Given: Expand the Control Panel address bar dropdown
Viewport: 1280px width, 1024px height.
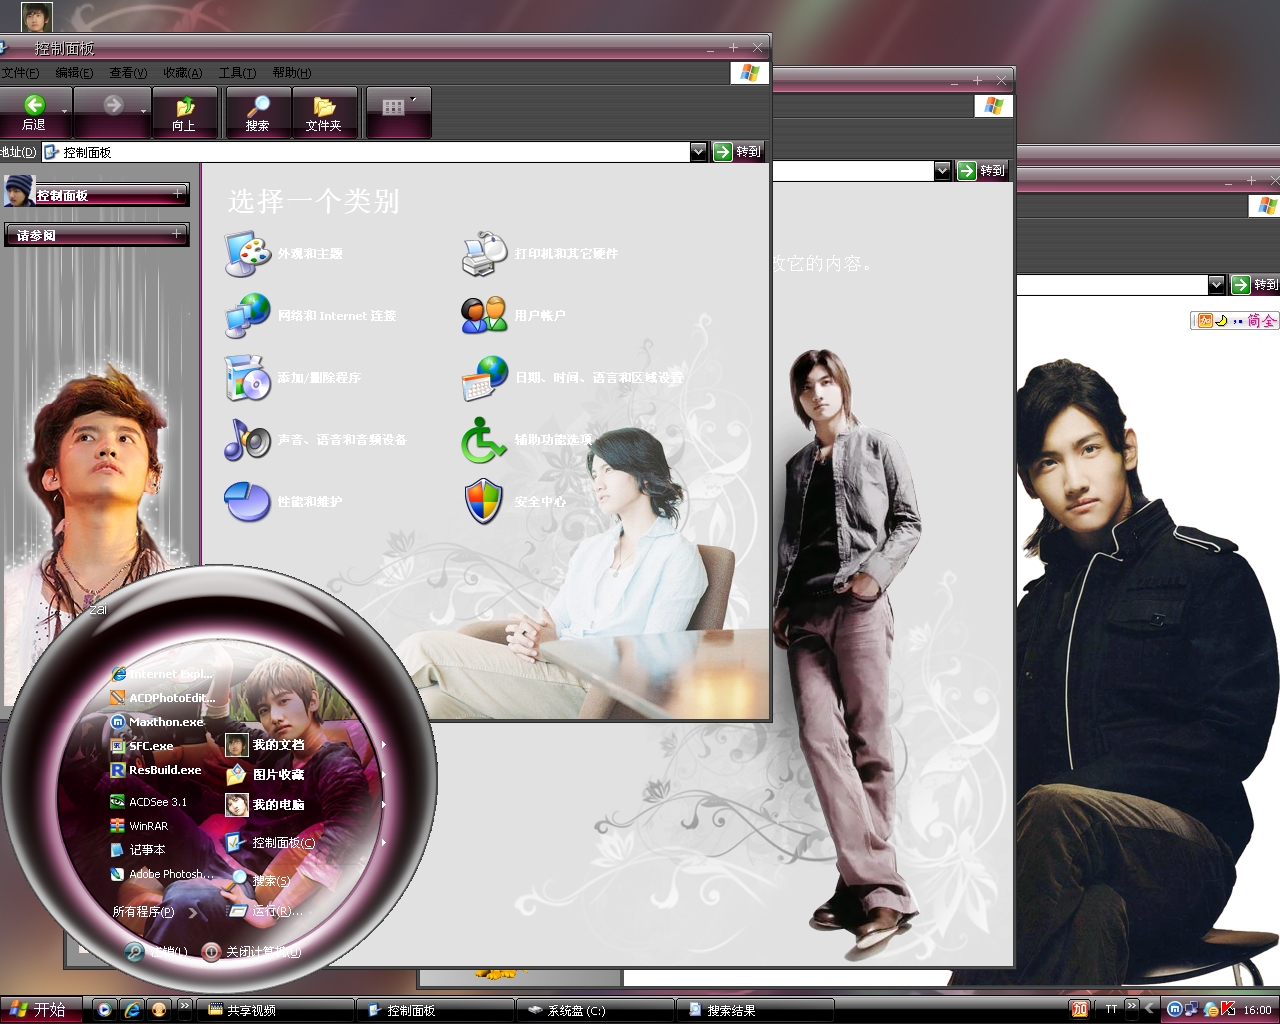Looking at the screenshot, I should [698, 152].
